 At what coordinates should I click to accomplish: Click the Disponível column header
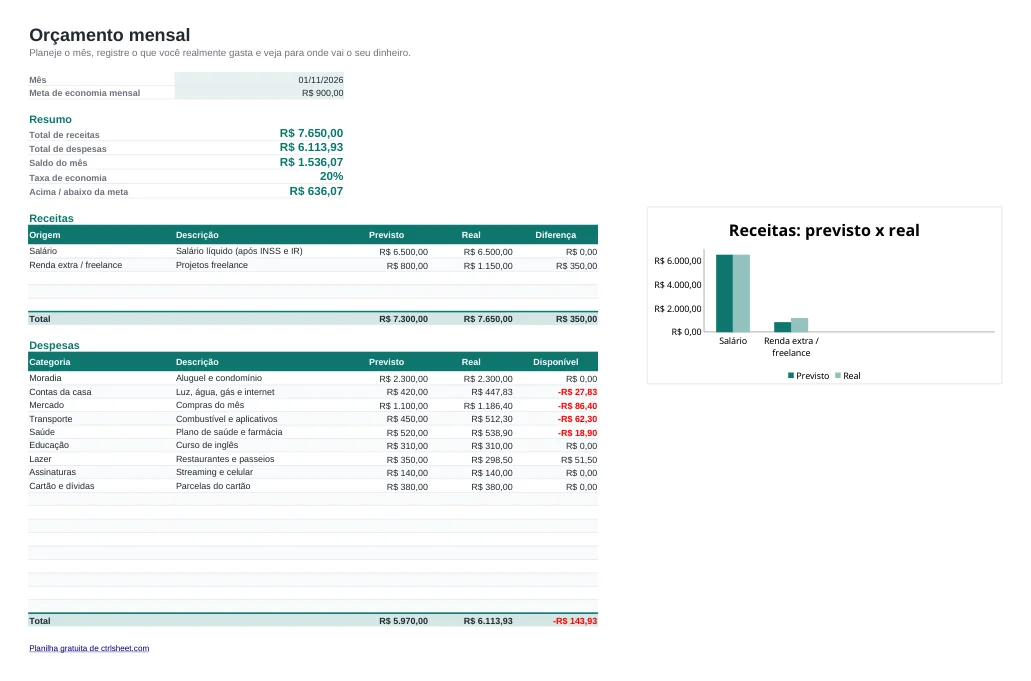tap(556, 362)
